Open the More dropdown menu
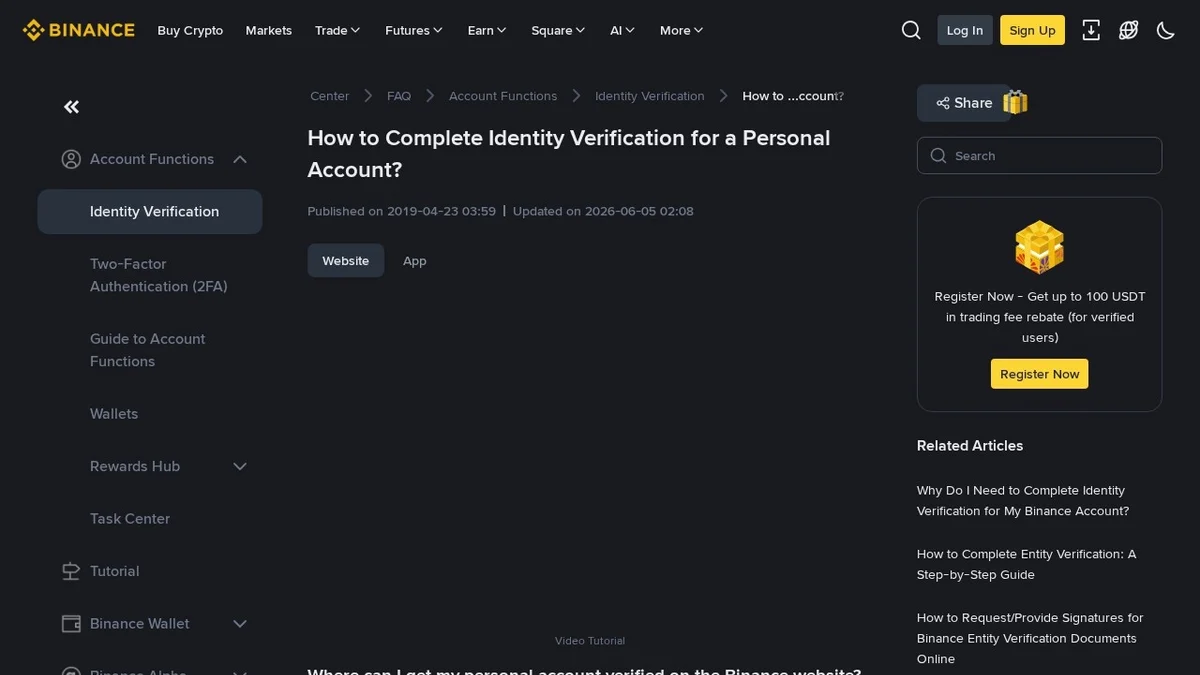1200x675 pixels. click(681, 30)
